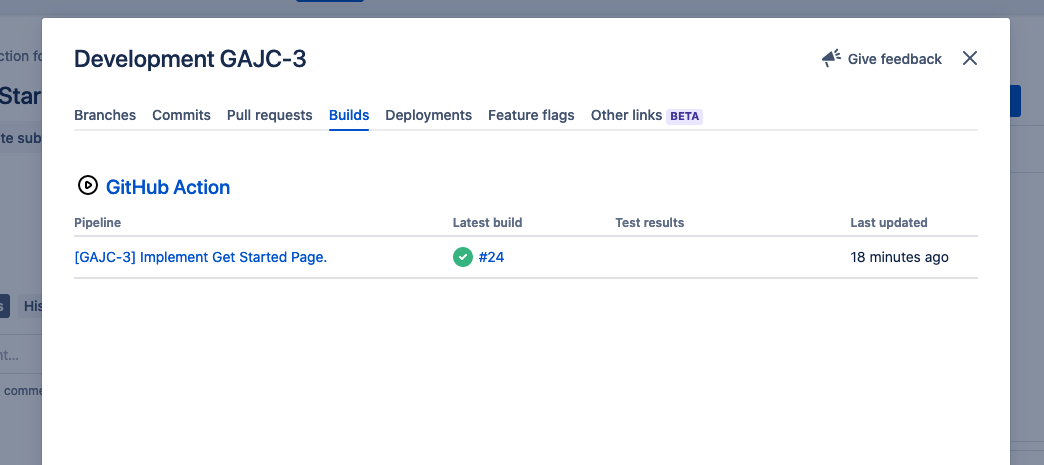
Task: Click the Give feedback button
Action: tap(882, 59)
